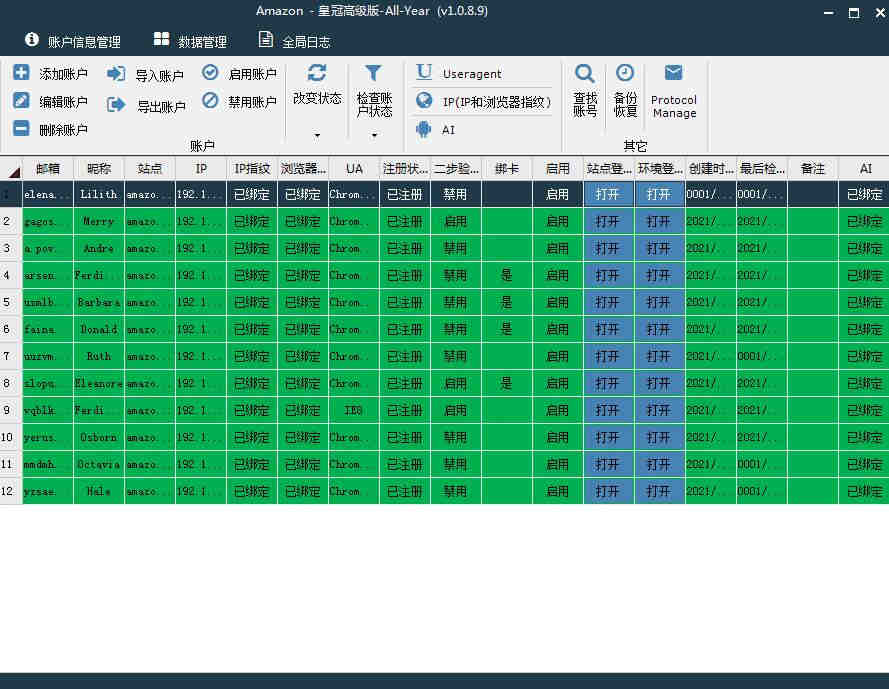Click the info icon of 账户信息管理 tab
This screenshot has width=889, height=689.
(x=32, y=39)
